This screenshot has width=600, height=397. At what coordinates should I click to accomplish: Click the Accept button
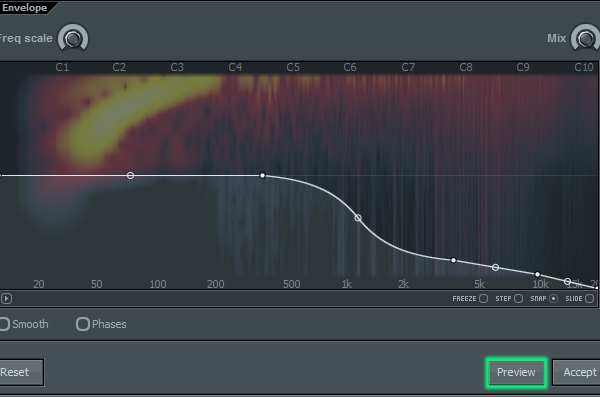pos(576,372)
